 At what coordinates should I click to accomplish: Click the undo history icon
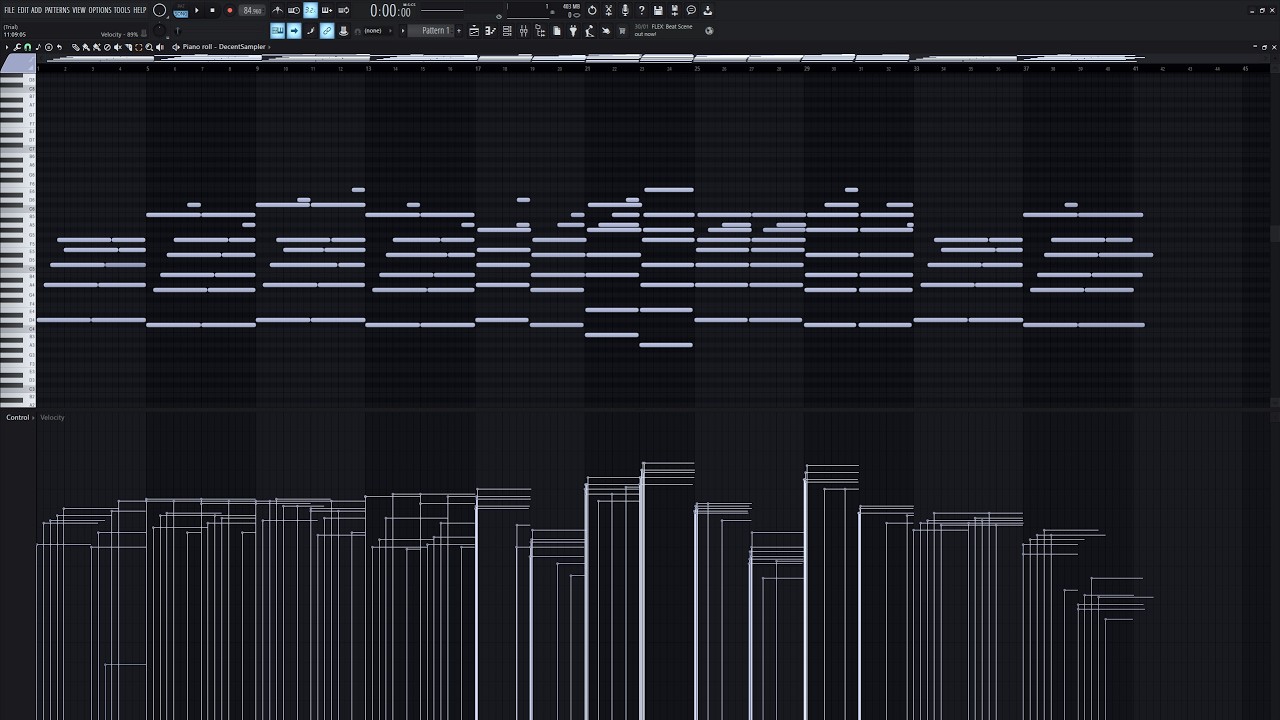(592, 10)
